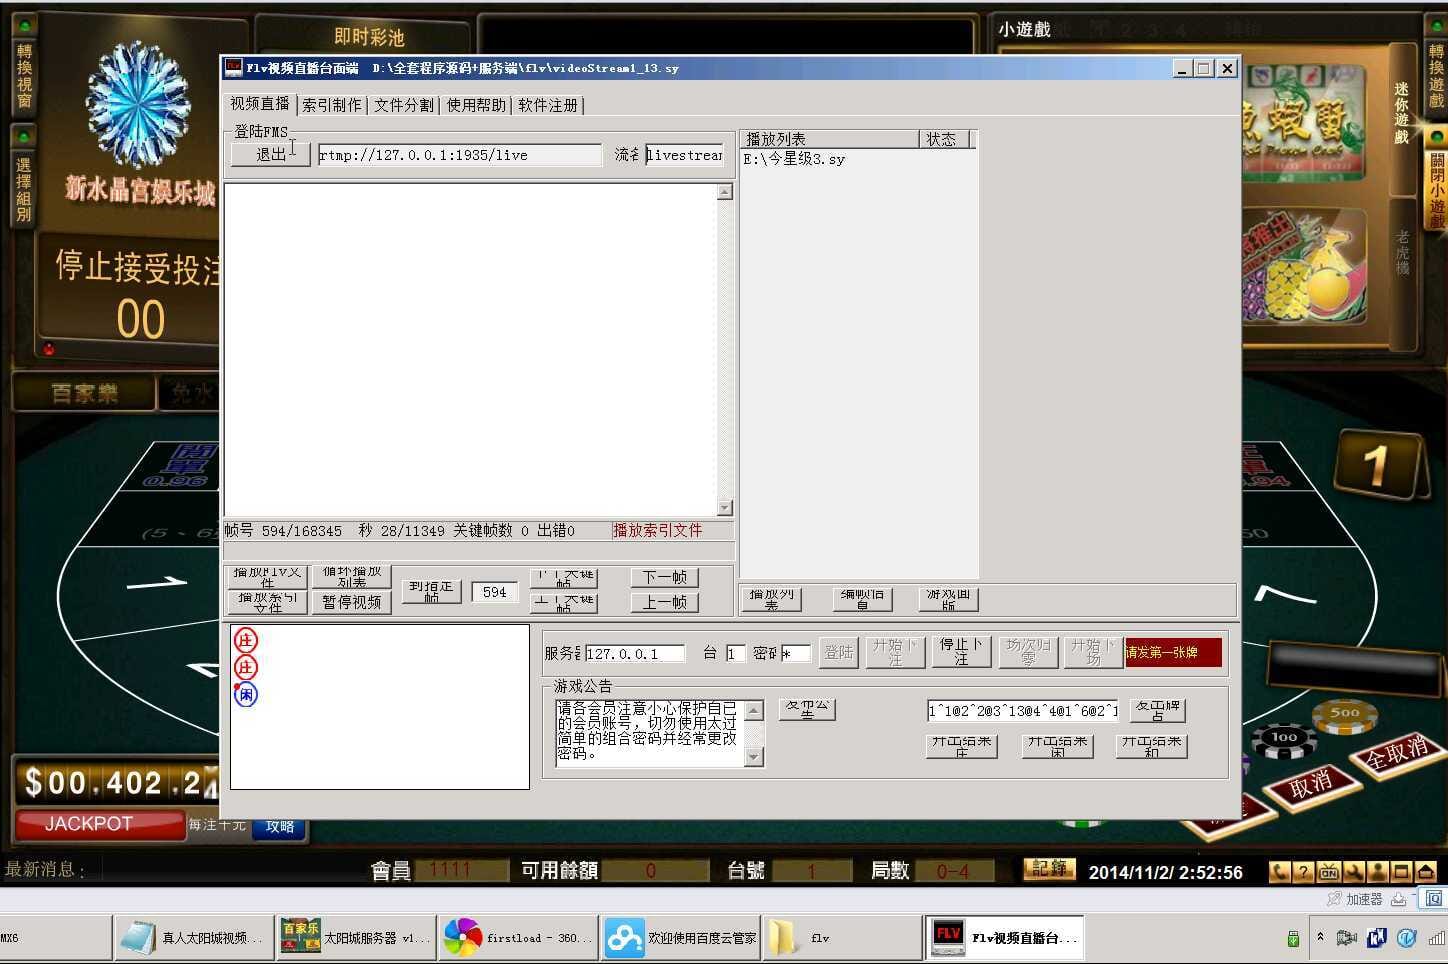Click the rtmp URL input field
Screen dimensions: 1448x964
[x=460, y=155]
